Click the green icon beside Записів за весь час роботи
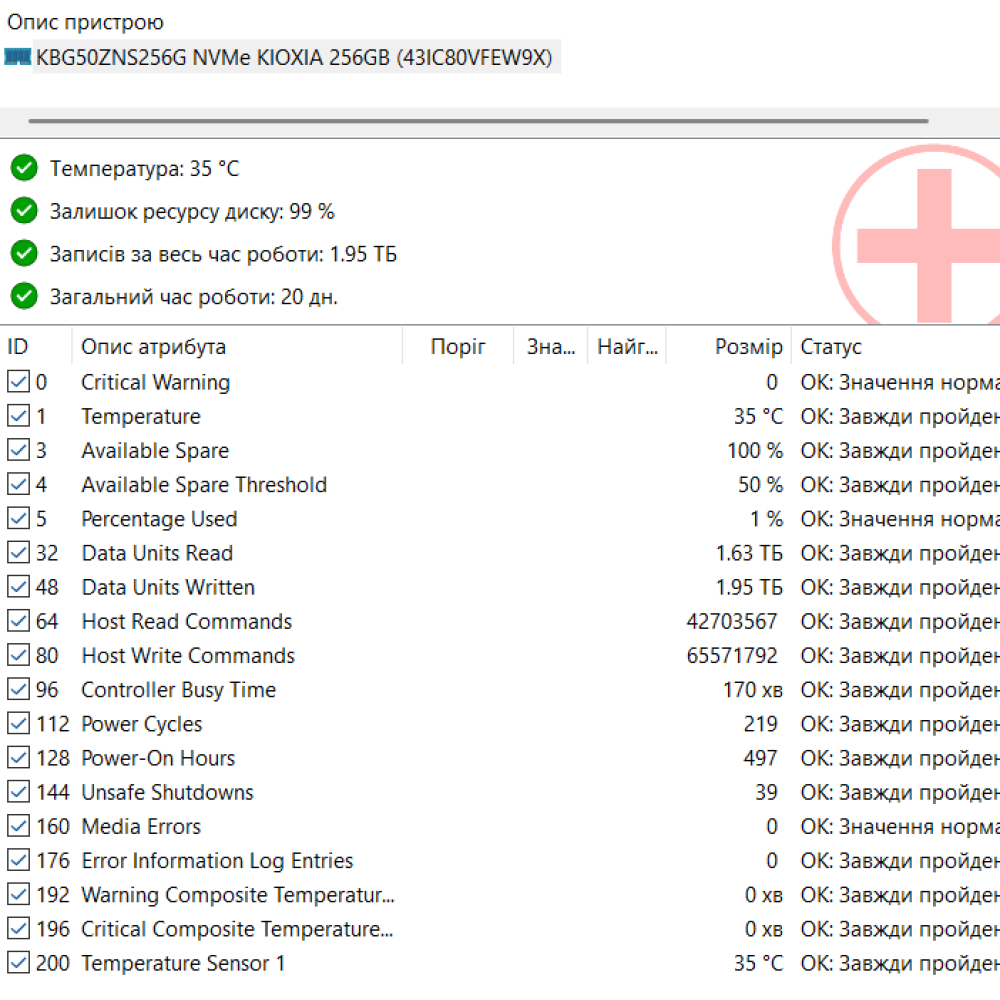The image size is (1000, 1000). coord(24,253)
